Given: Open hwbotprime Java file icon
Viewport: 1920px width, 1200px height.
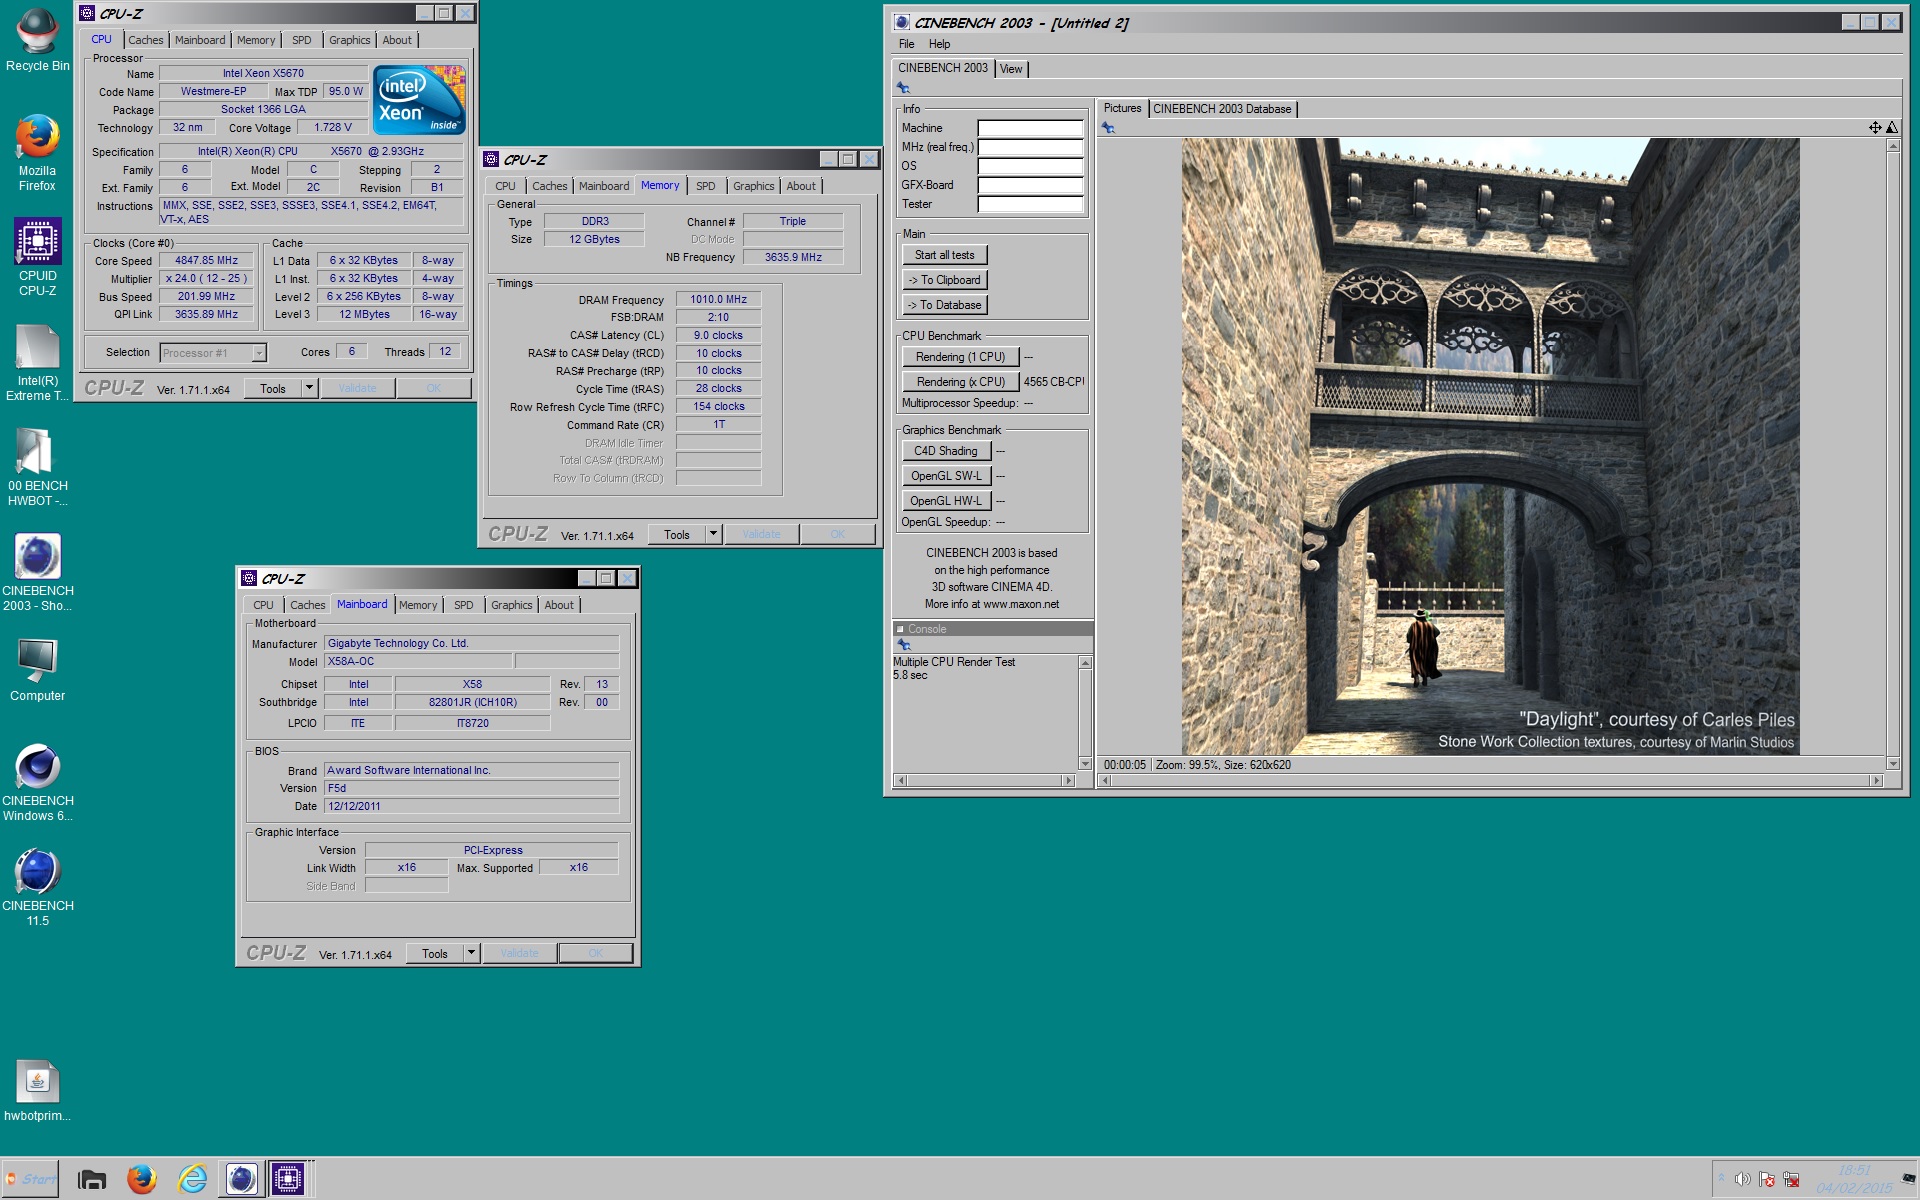Looking at the screenshot, I should pyautogui.click(x=38, y=1090).
